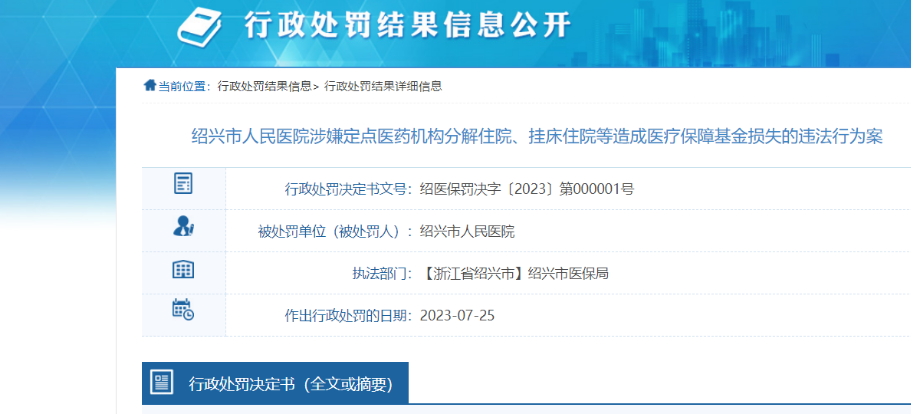Click the 当前位置 label text
Screen dimensions: 911x416
pyautogui.click(x=182, y=86)
